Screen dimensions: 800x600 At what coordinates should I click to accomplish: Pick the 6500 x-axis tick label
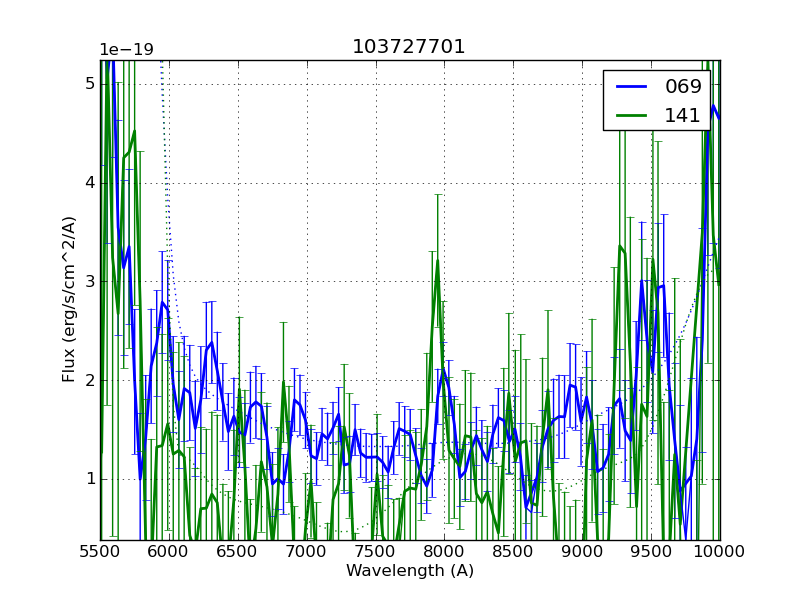click(x=238, y=552)
